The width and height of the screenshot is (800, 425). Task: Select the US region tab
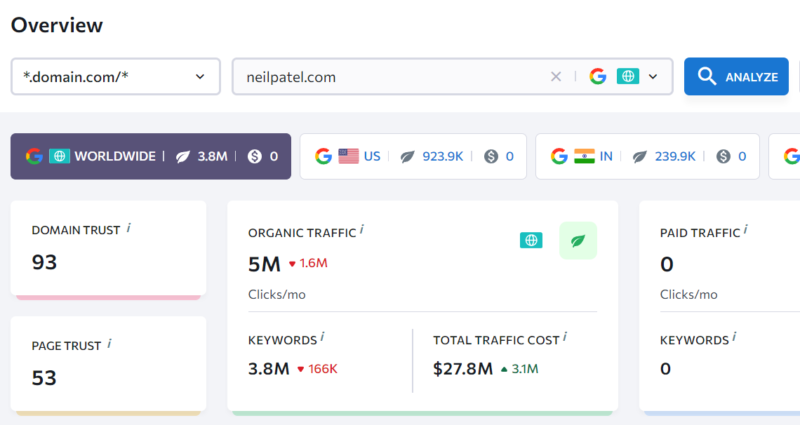pos(413,156)
